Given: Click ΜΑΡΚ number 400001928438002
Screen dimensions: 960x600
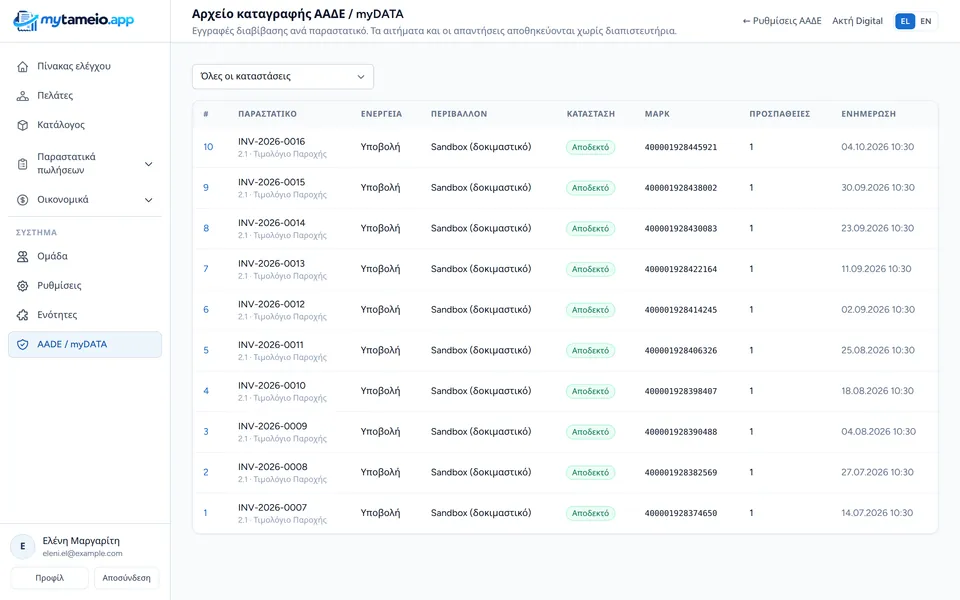Looking at the screenshot, I should click(x=681, y=188).
